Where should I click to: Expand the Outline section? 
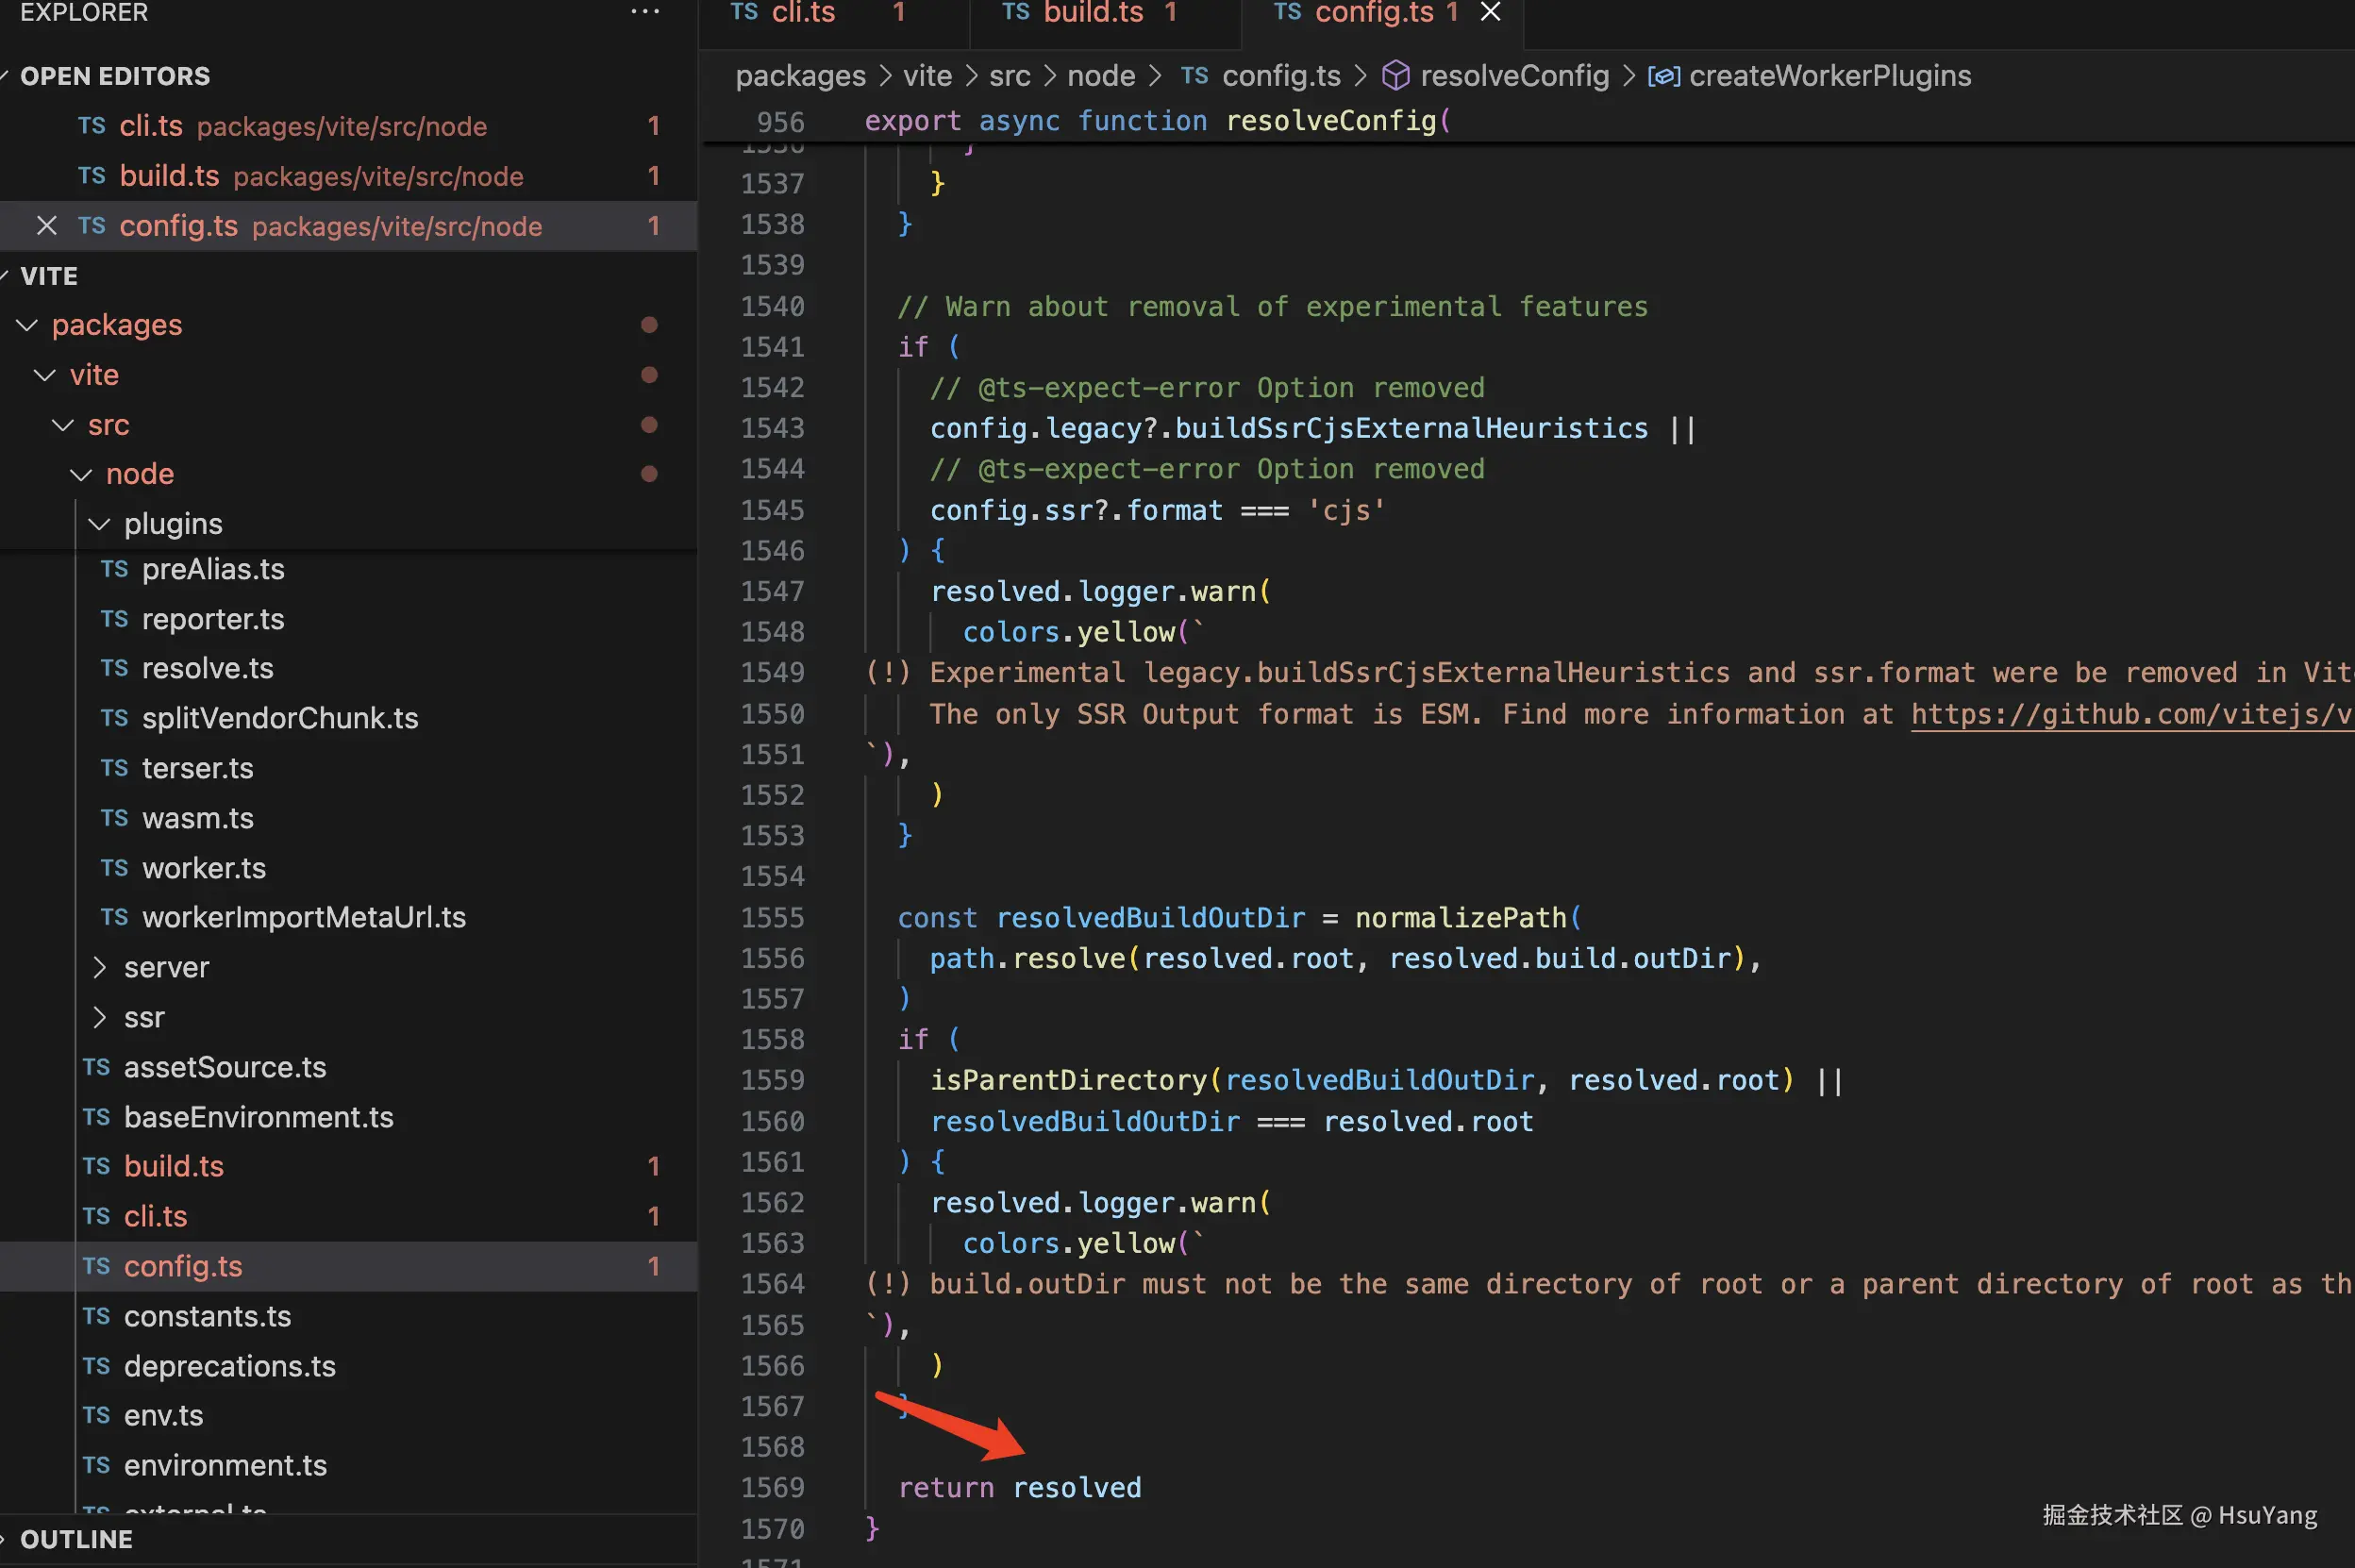(76, 1539)
